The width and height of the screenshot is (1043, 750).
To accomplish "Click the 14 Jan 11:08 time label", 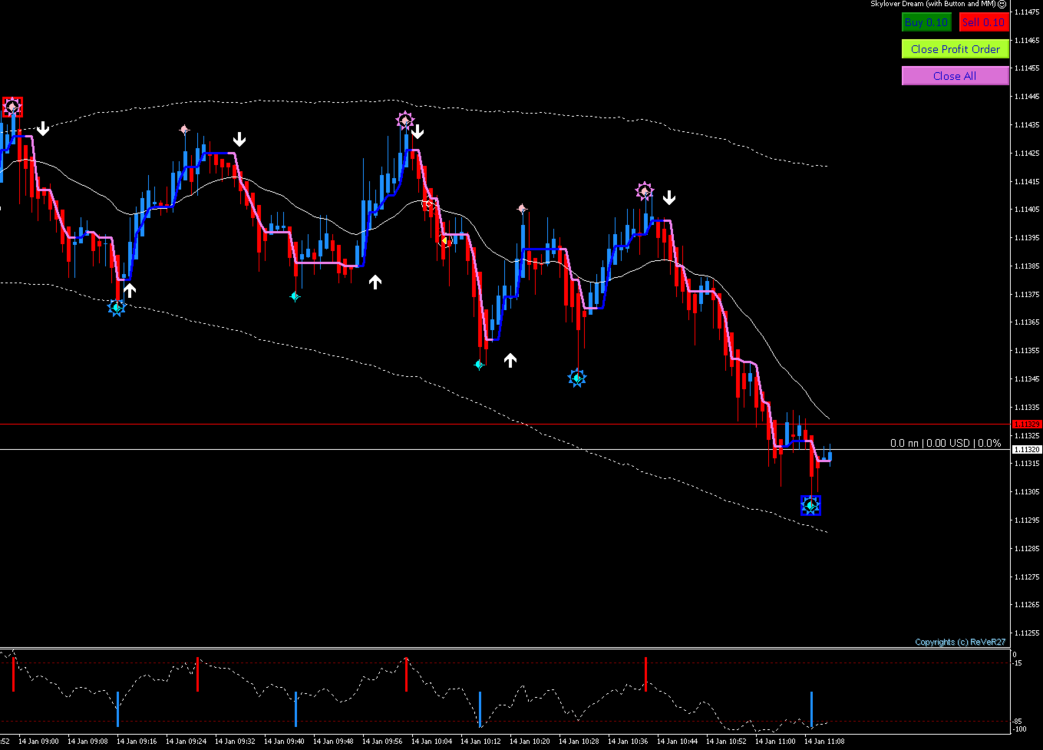I will tap(824, 741).
